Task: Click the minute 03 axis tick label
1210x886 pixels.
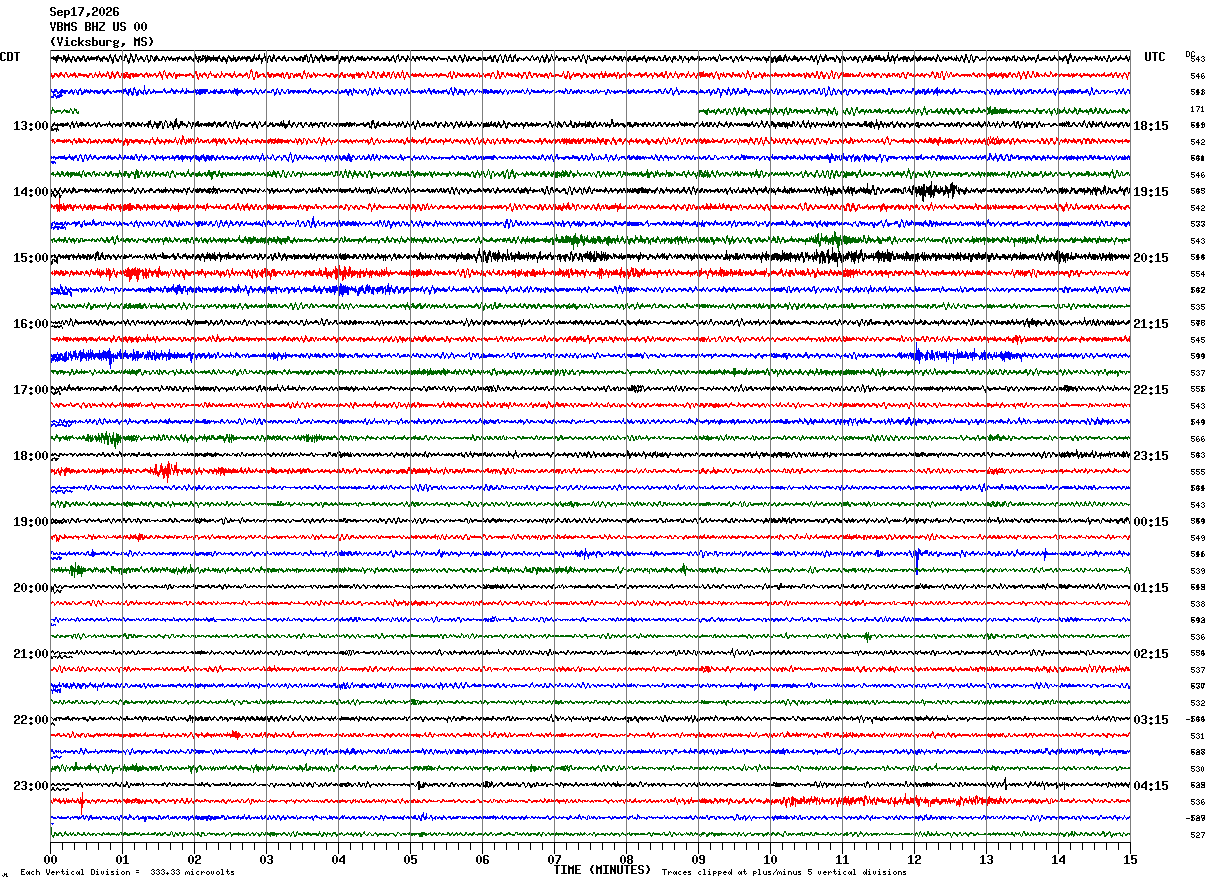Action: [266, 859]
